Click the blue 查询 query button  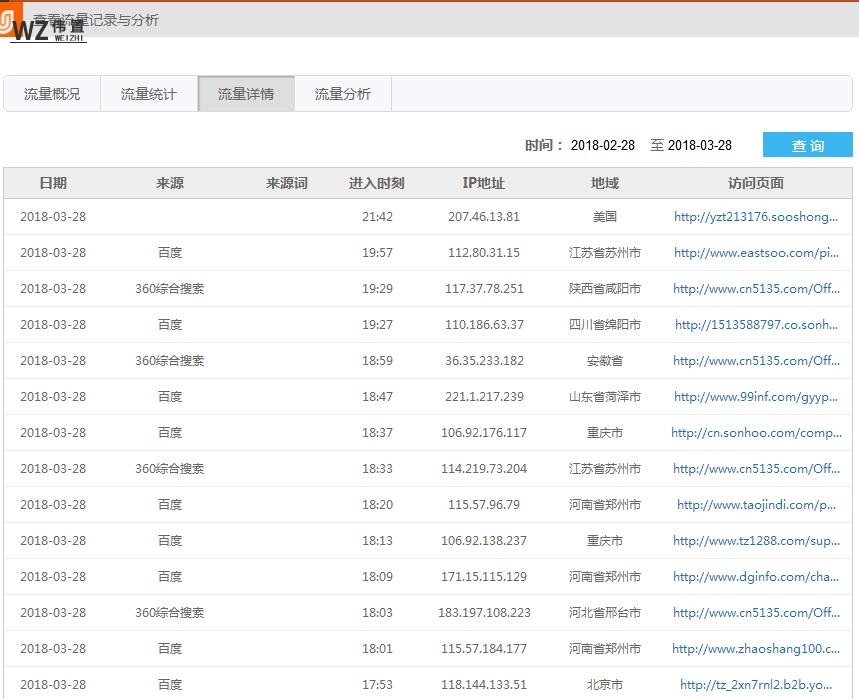[x=807, y=144]
